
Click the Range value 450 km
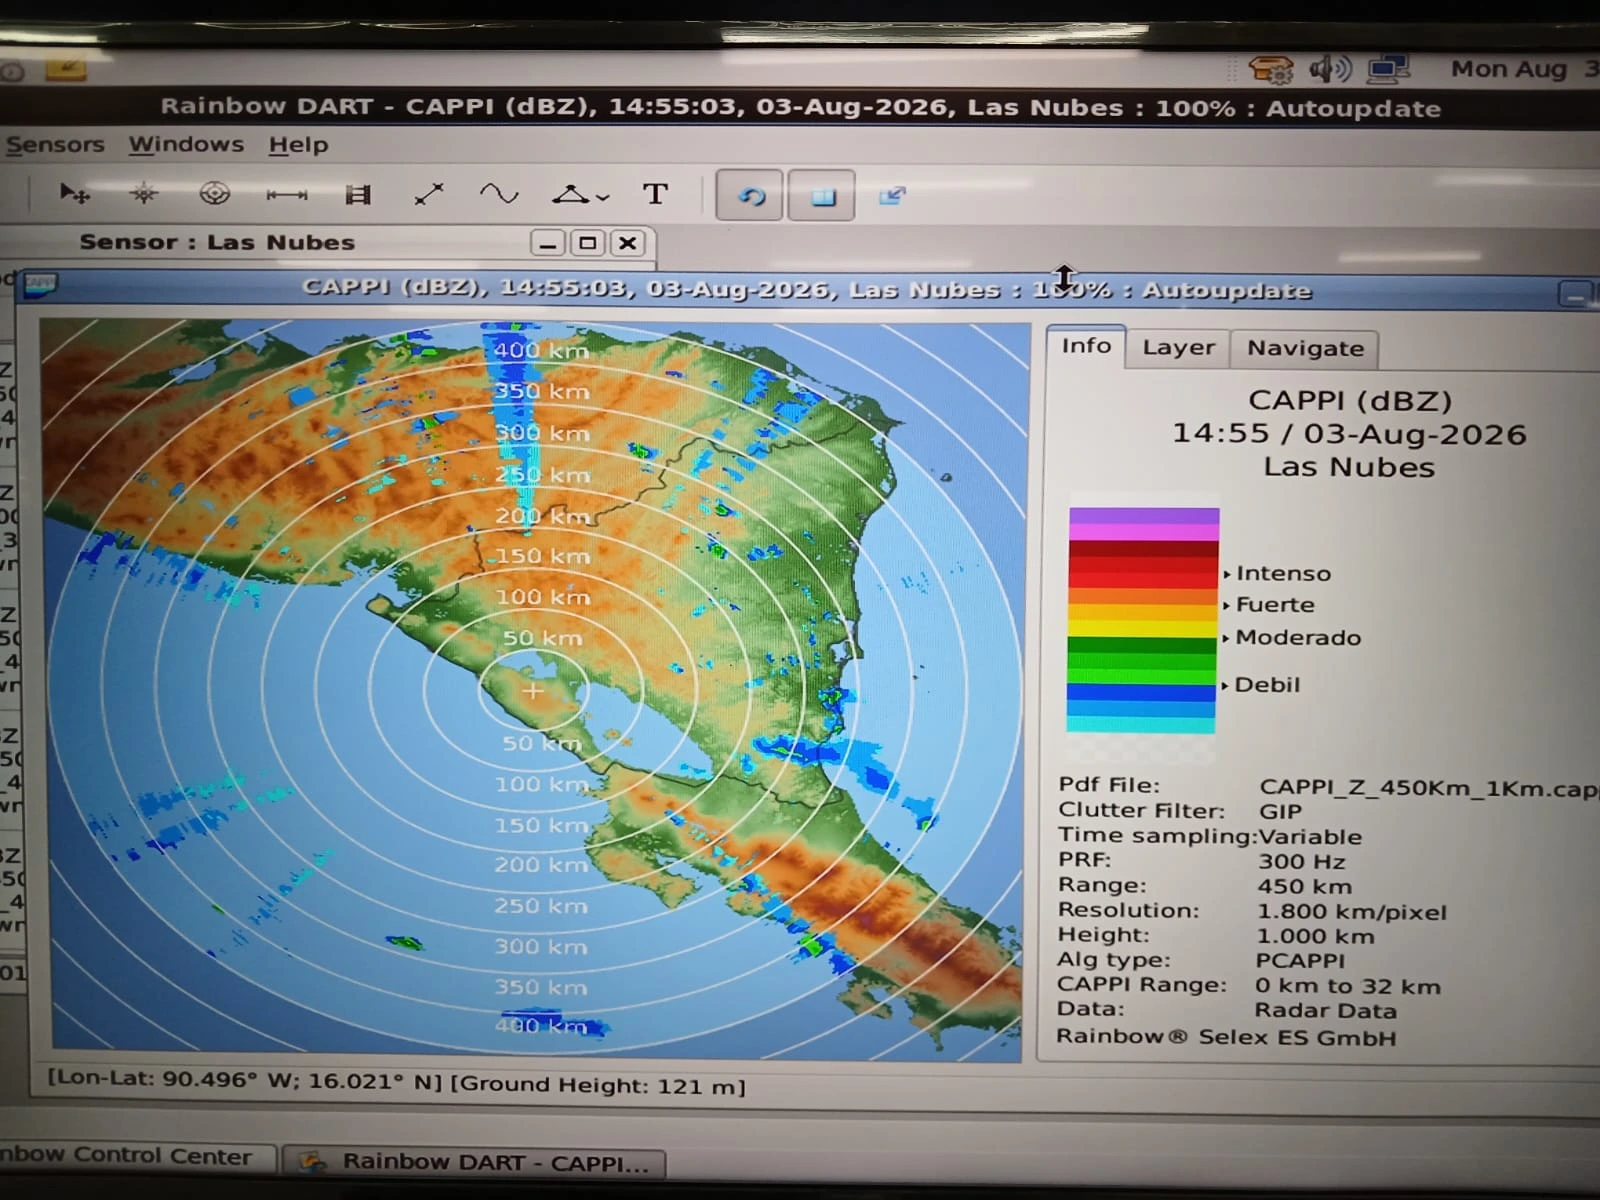coord(1304,886)
